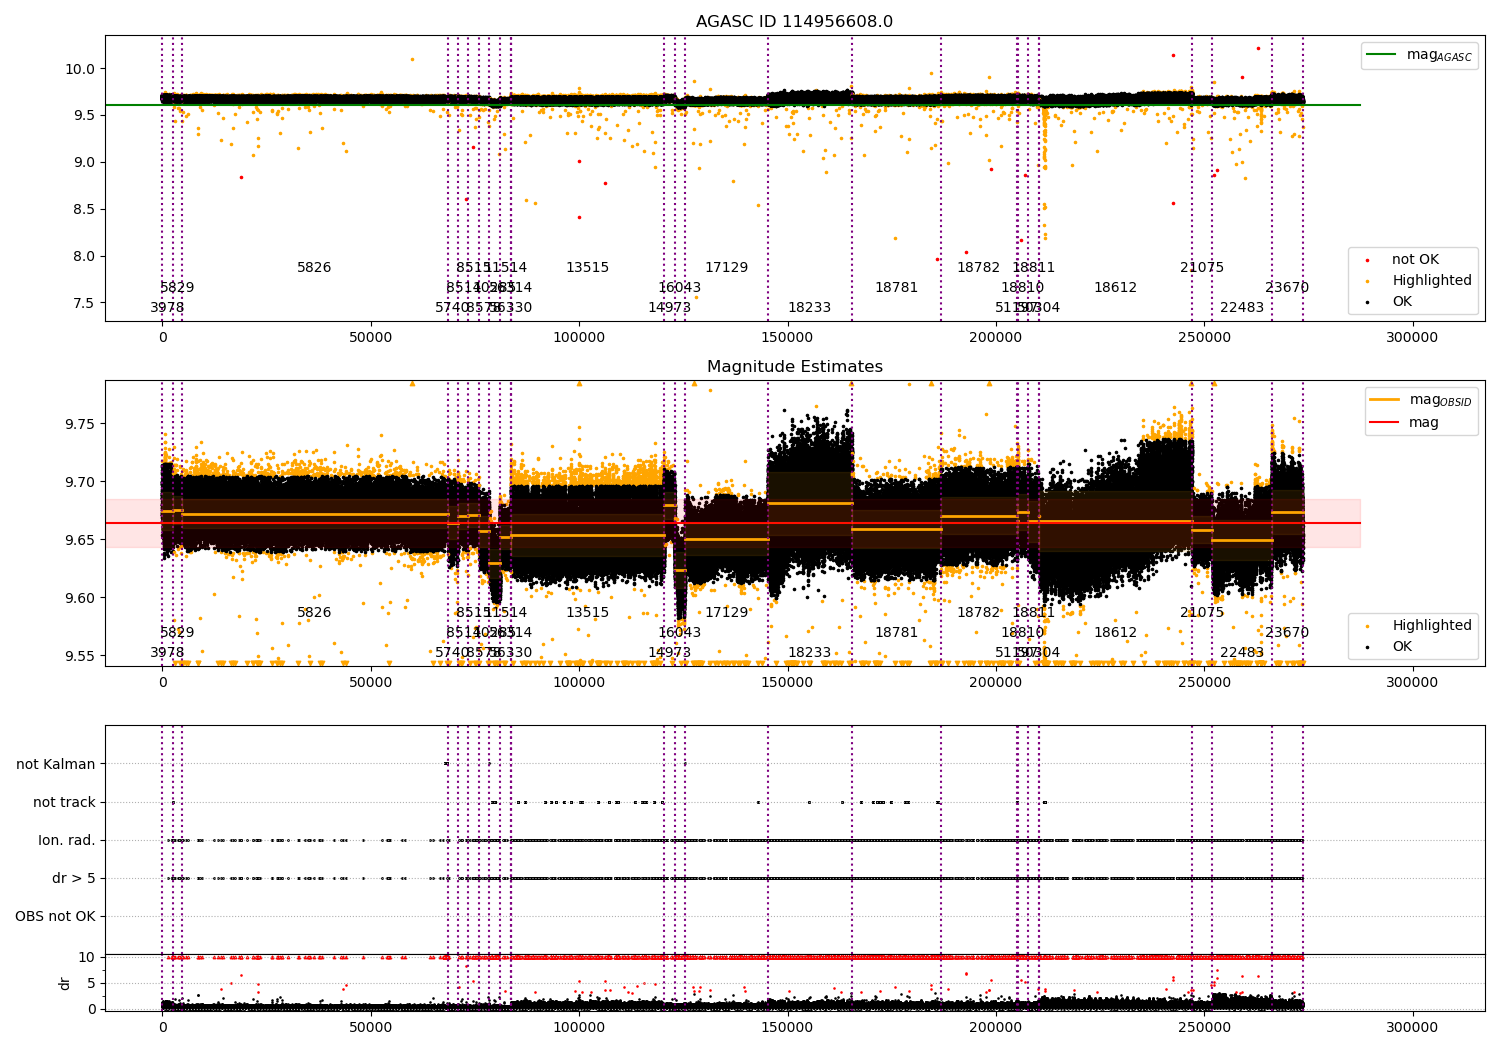Click the 10 tick on the dr axis
The image size is (1500, 1050).
[87, 958]
